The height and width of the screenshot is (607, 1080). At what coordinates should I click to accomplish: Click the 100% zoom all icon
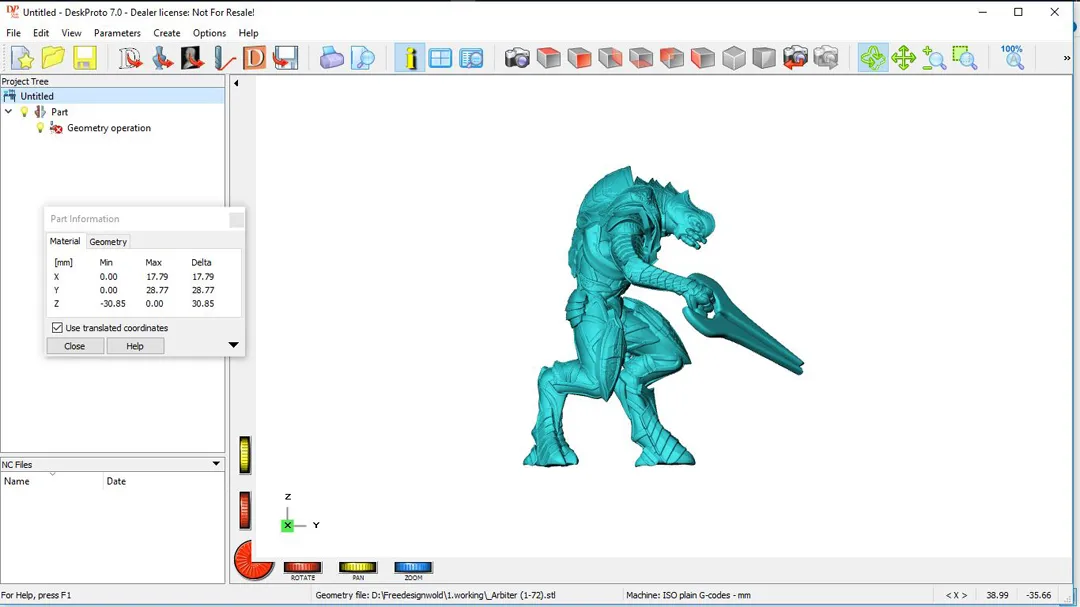(x=1012, y=58)
